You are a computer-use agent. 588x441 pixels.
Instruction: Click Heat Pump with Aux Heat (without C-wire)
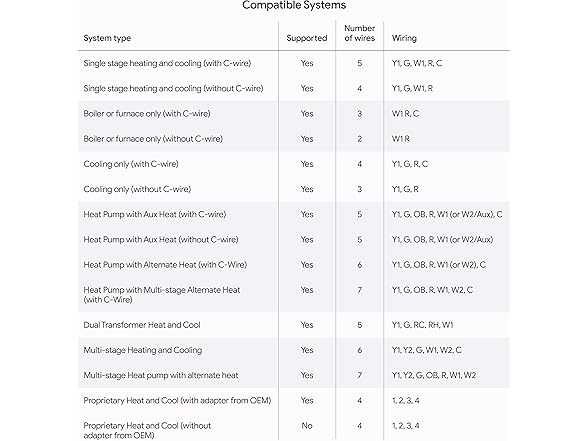(x=161, y=240)
